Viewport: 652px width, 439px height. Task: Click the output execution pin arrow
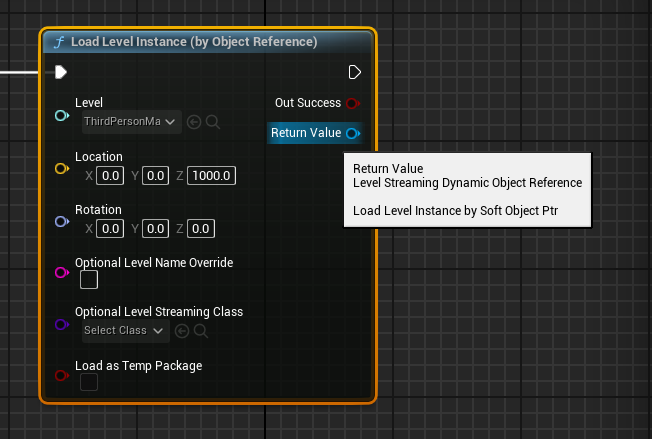[x=355, y=72]
